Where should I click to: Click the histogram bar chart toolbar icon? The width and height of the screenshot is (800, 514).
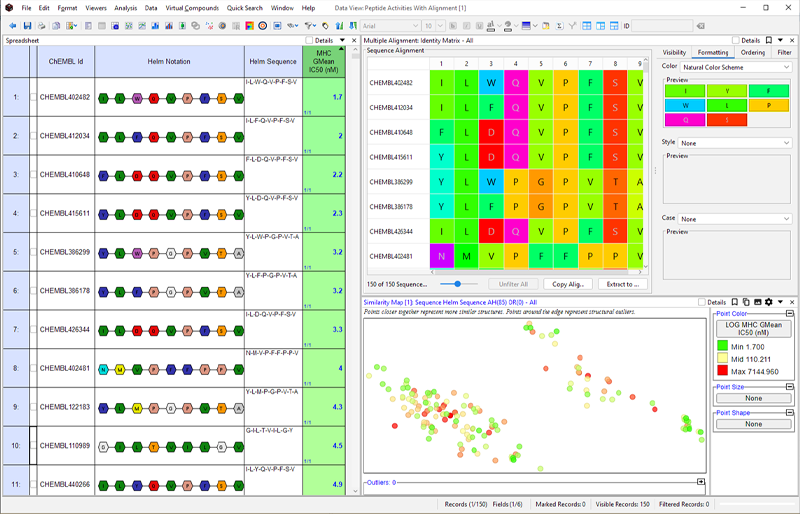(x=155, y=26)
